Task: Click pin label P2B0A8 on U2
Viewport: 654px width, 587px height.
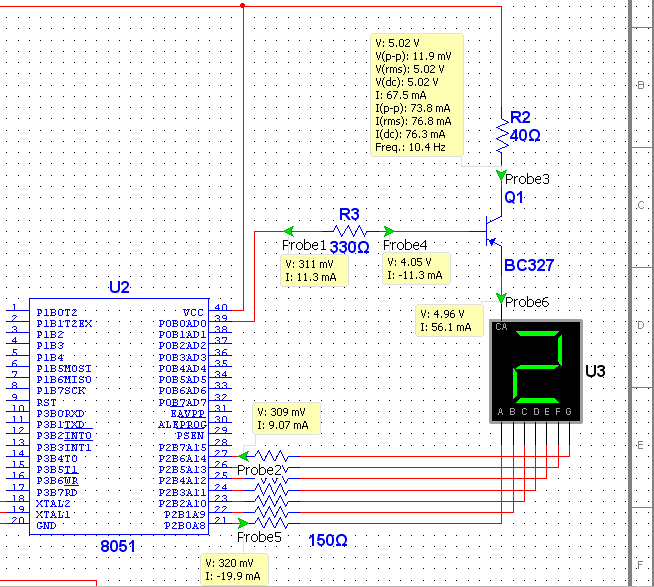Action: click(x=185, y=526)
